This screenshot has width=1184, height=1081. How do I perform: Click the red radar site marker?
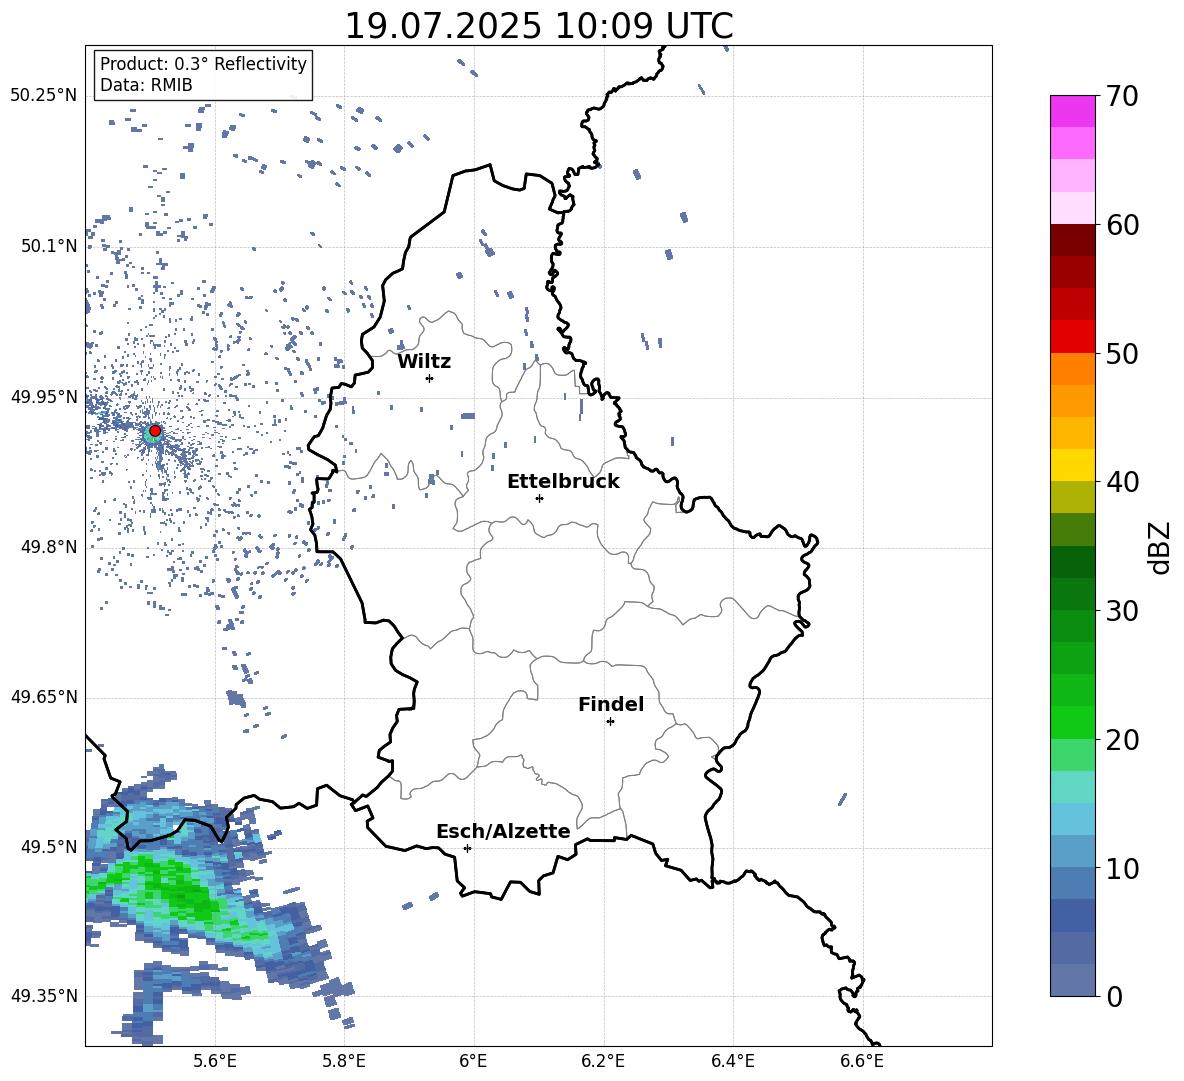point(155,431)
